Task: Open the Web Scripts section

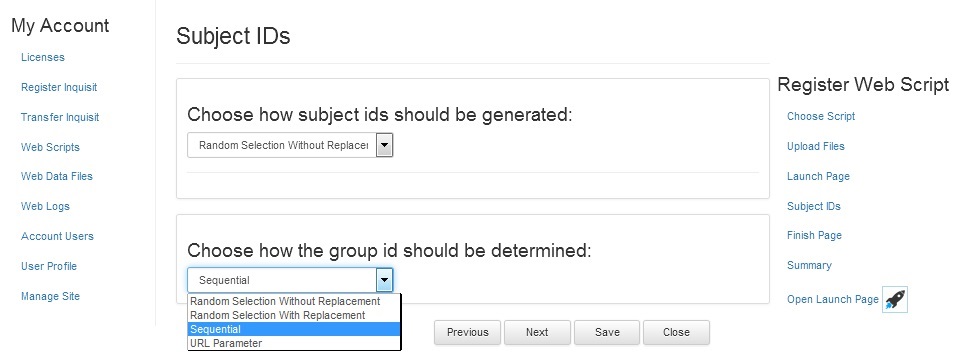Action: (50, 147)
